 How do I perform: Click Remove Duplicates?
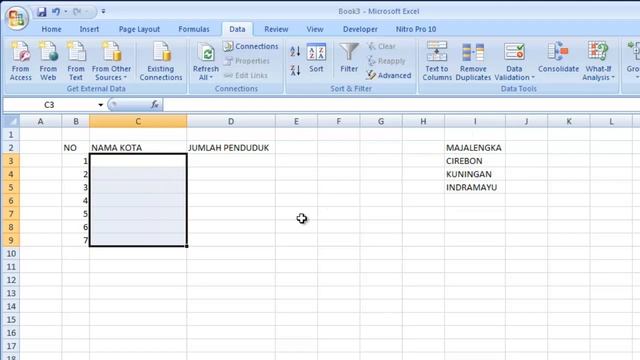(473, 61)
